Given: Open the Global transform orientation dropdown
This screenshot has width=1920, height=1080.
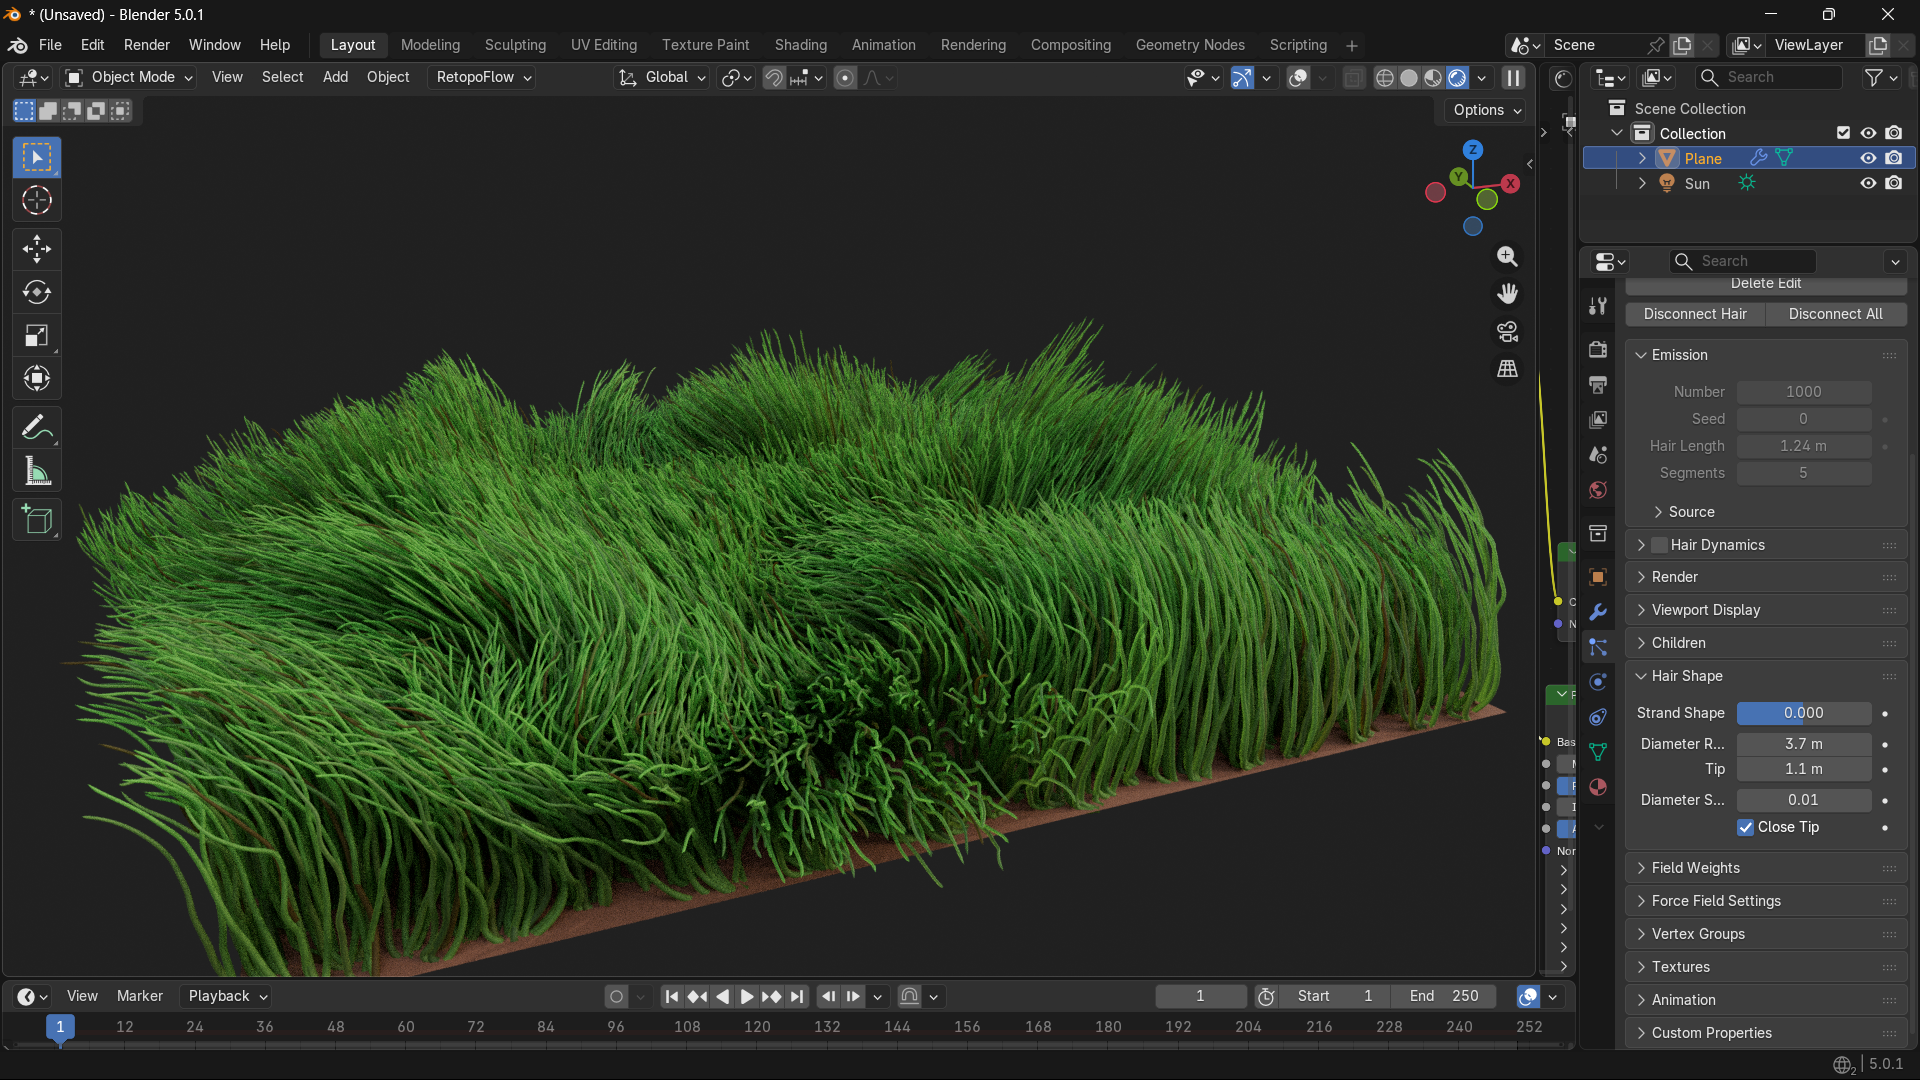Looking at the screenshot, I should (662, 78).
